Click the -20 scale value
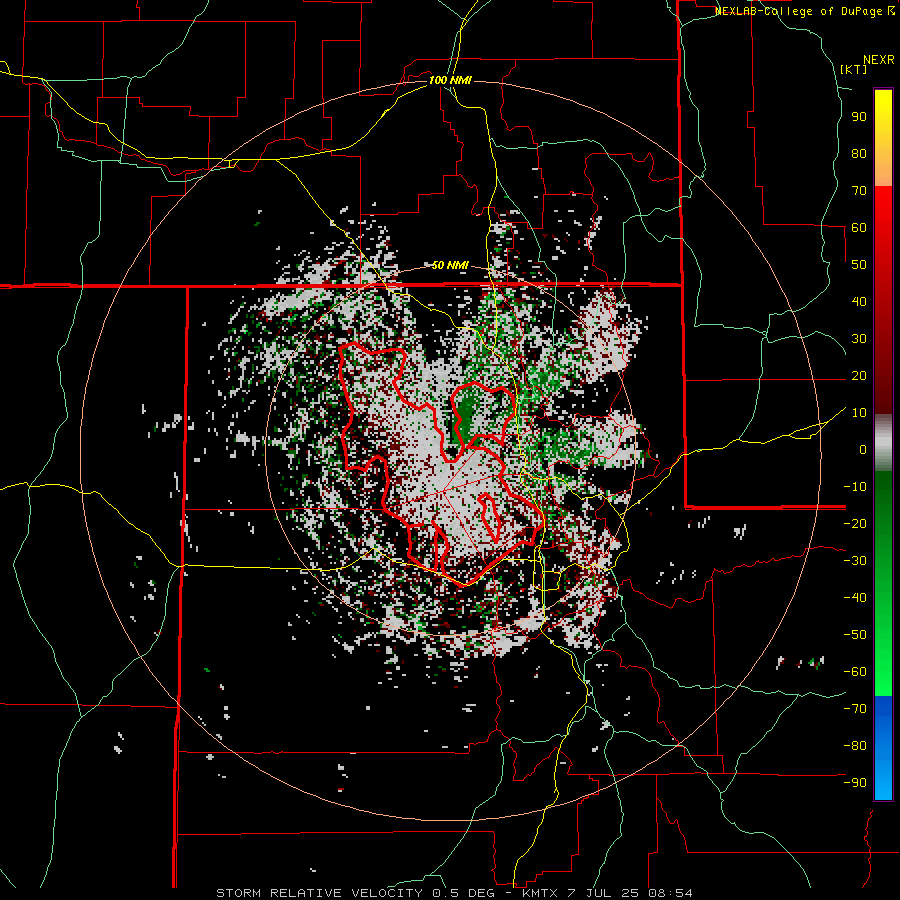This screenshot has width=900, height=900. click(855, 523)
